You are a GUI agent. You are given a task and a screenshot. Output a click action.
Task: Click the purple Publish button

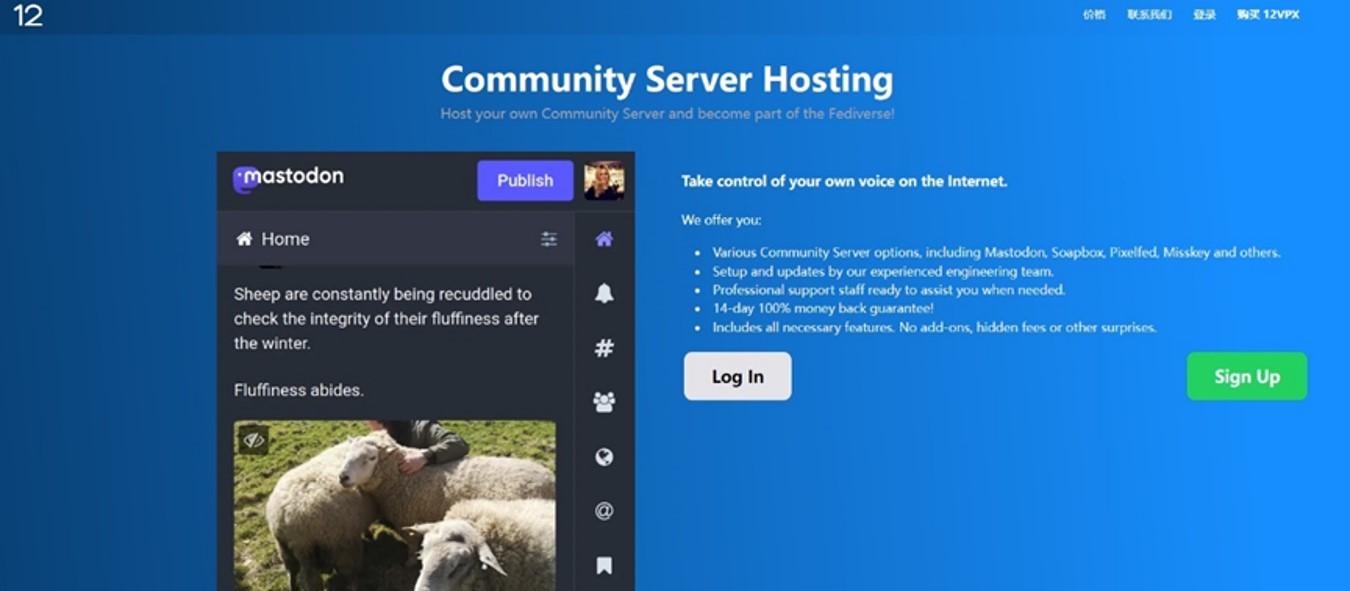pyautogui.click(x=525, y=180)
